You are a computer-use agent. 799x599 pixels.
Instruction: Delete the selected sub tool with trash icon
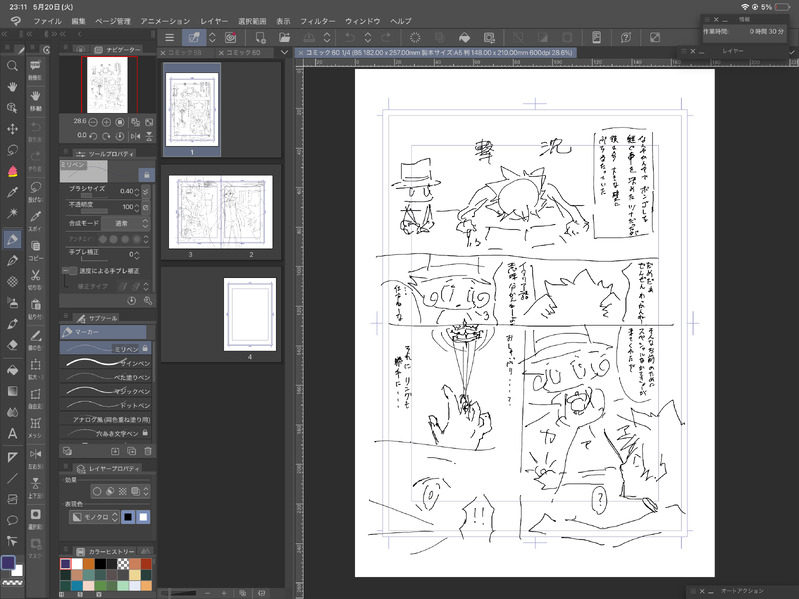click(148, 451)
